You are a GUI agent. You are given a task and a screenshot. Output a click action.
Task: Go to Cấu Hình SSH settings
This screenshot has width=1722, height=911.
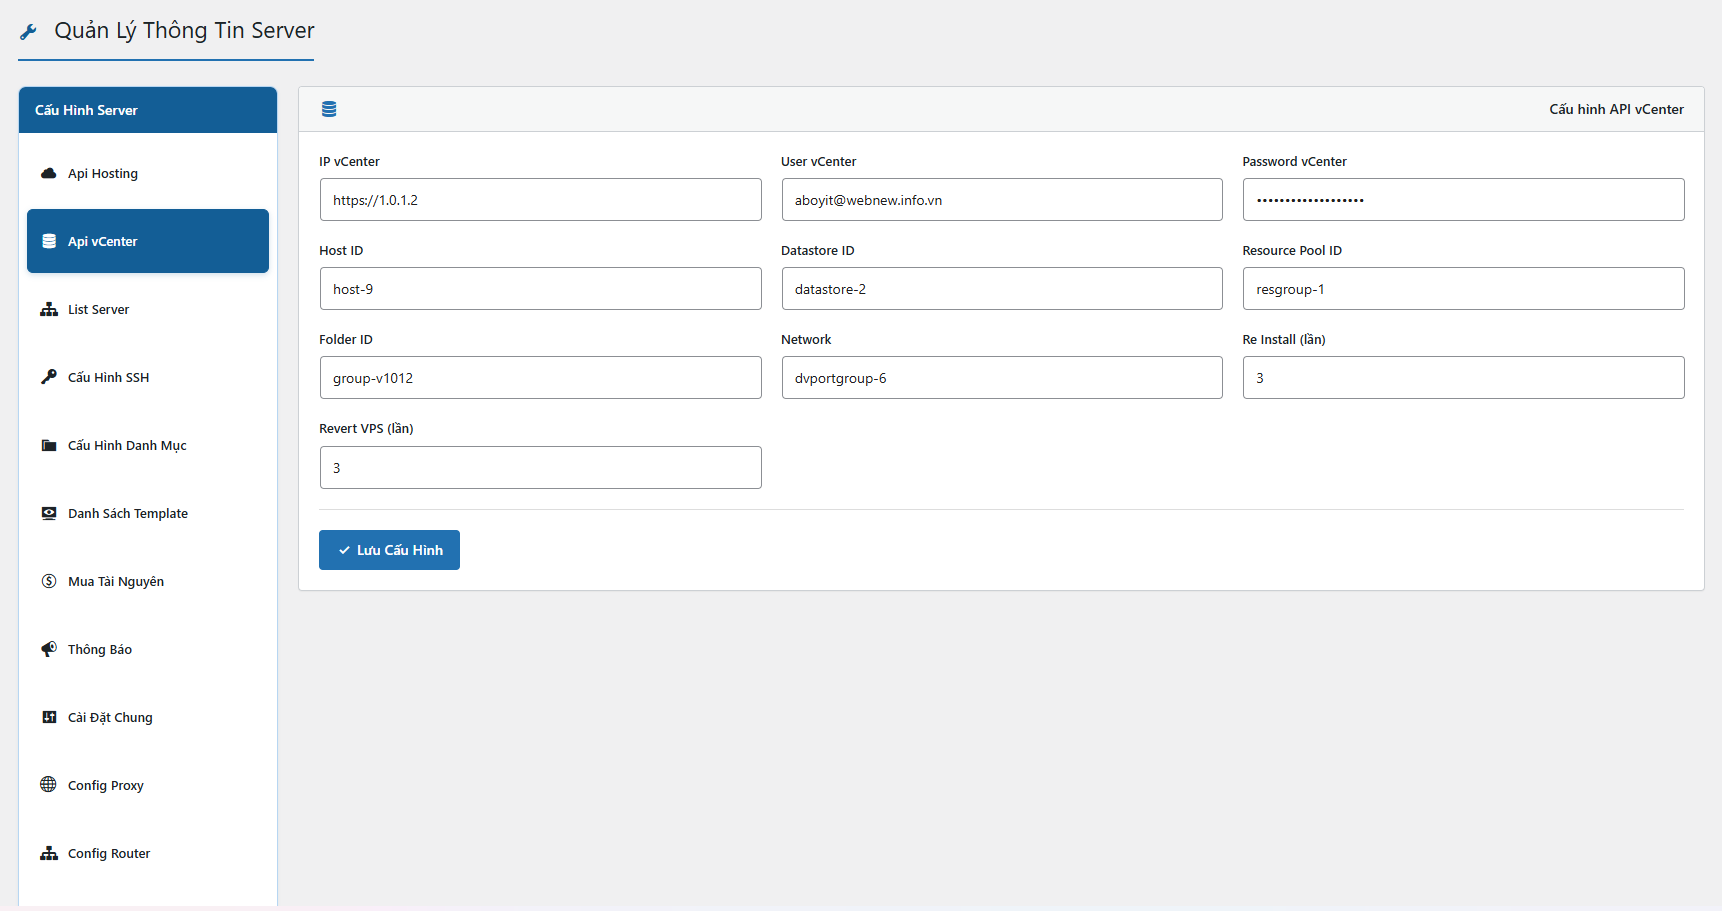click(148, 377)
